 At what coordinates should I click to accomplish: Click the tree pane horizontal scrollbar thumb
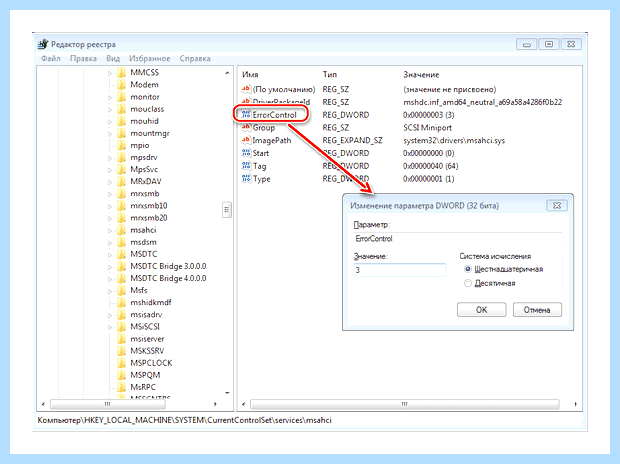[x=108, y=404]
